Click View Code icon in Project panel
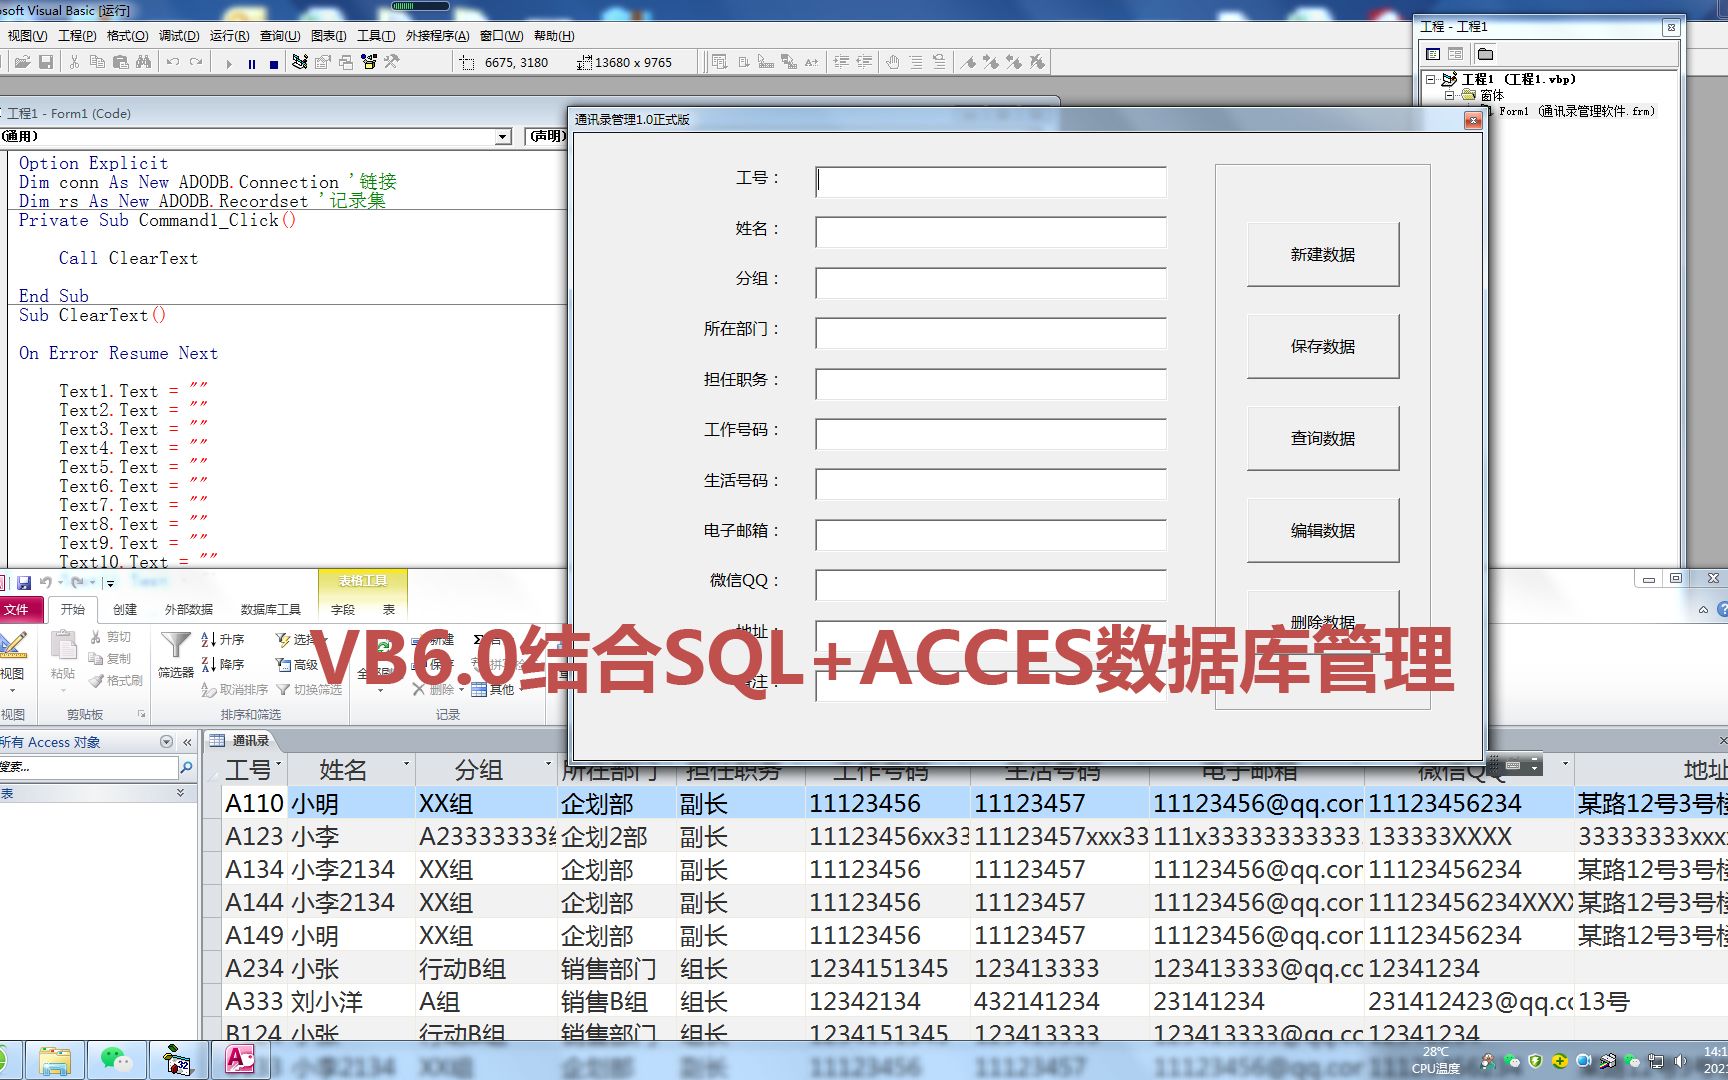The height and width of the screenshot is (1080, 1728). click(x=1433, y=54)
